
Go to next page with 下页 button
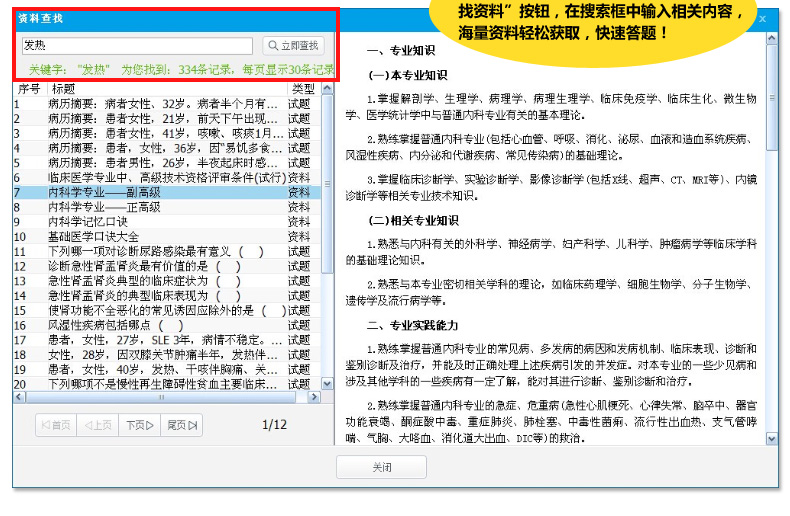click(x=139, y=425)
